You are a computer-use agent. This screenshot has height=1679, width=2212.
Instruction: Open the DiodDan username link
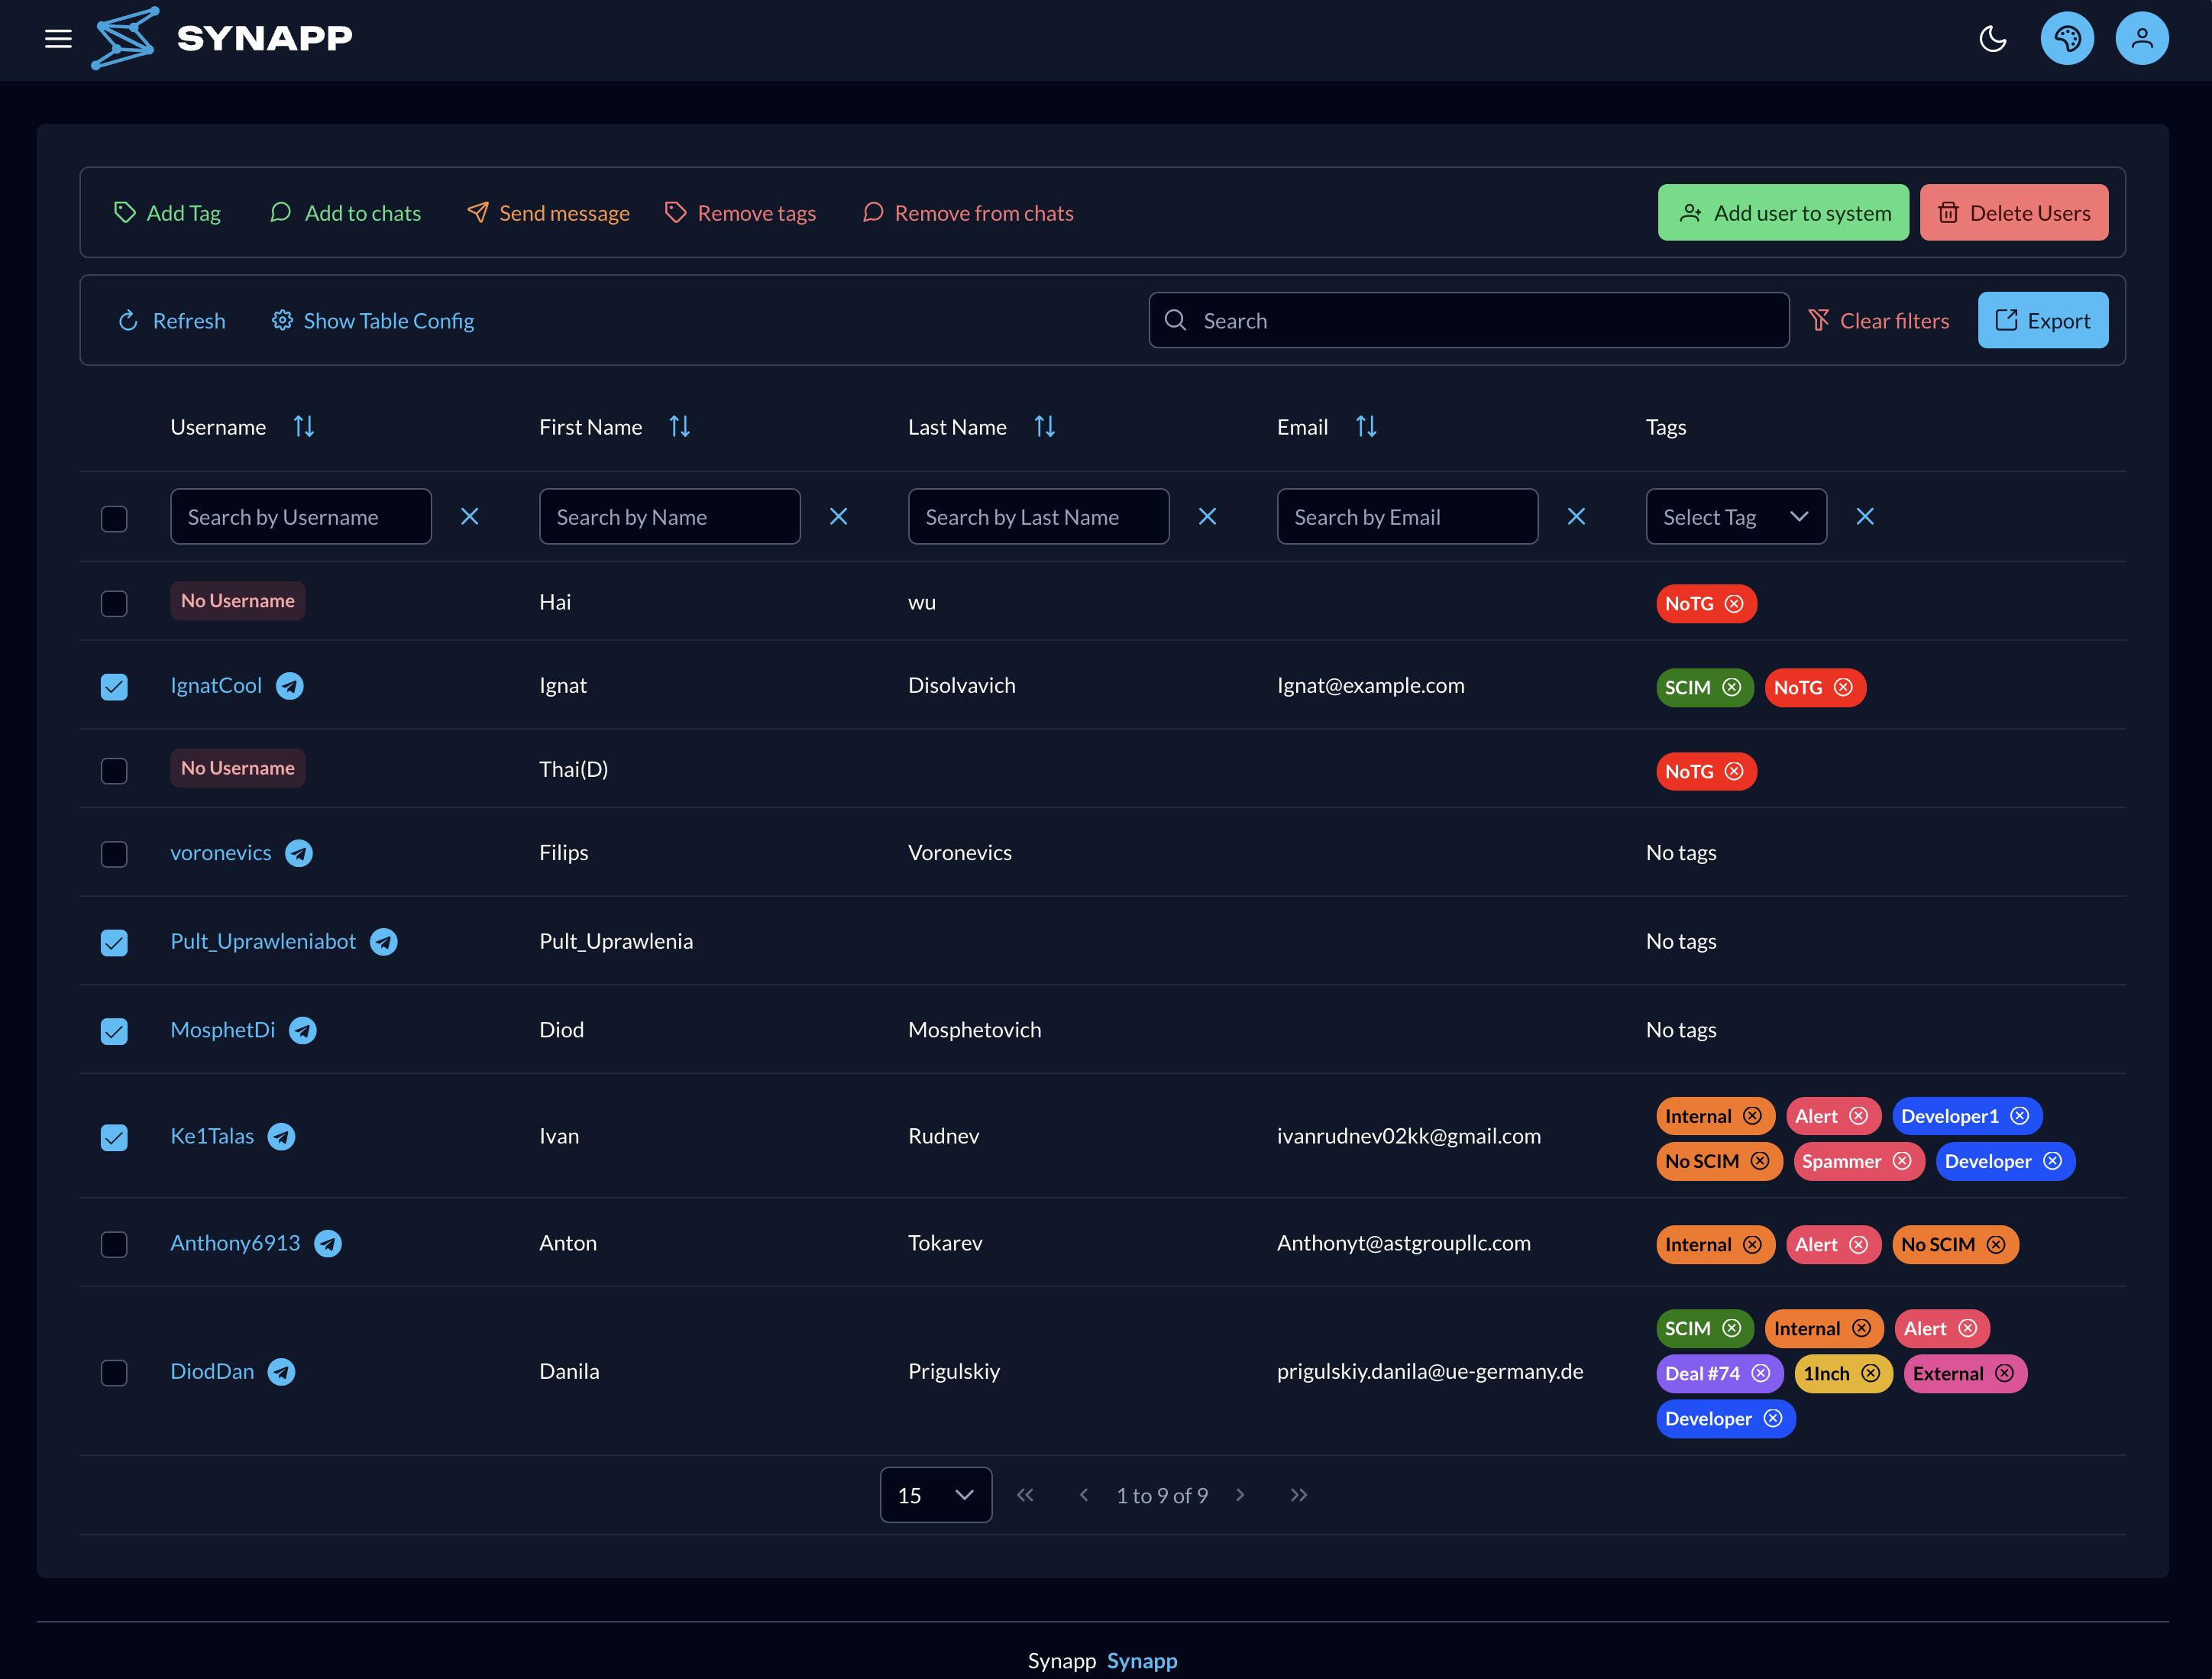(x=212, y=1372)
